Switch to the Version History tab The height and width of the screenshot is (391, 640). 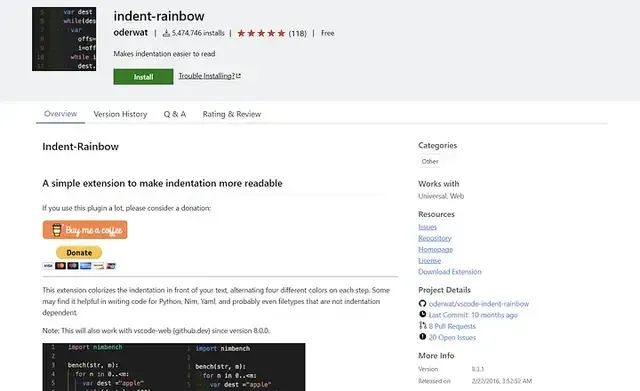pyautogui.click(x=120, y=114)
